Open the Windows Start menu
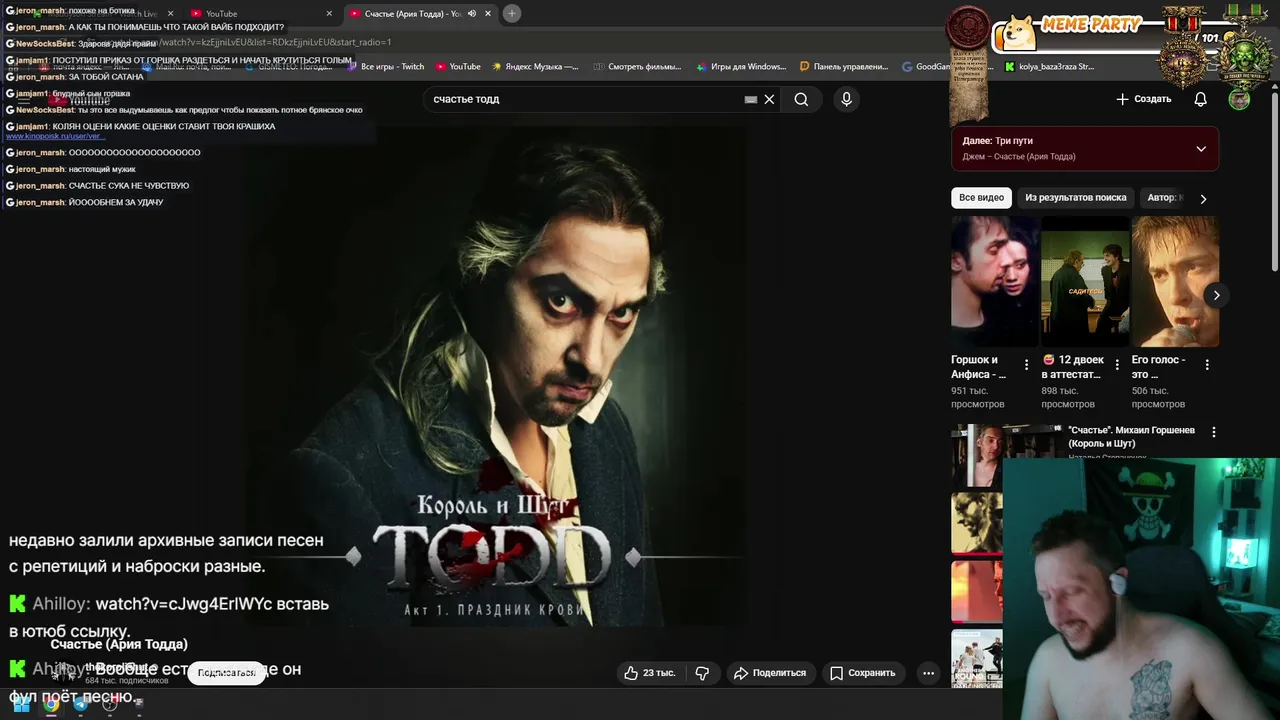The width and height of the screenshot is (1280, 720). (x=21, y=704)
